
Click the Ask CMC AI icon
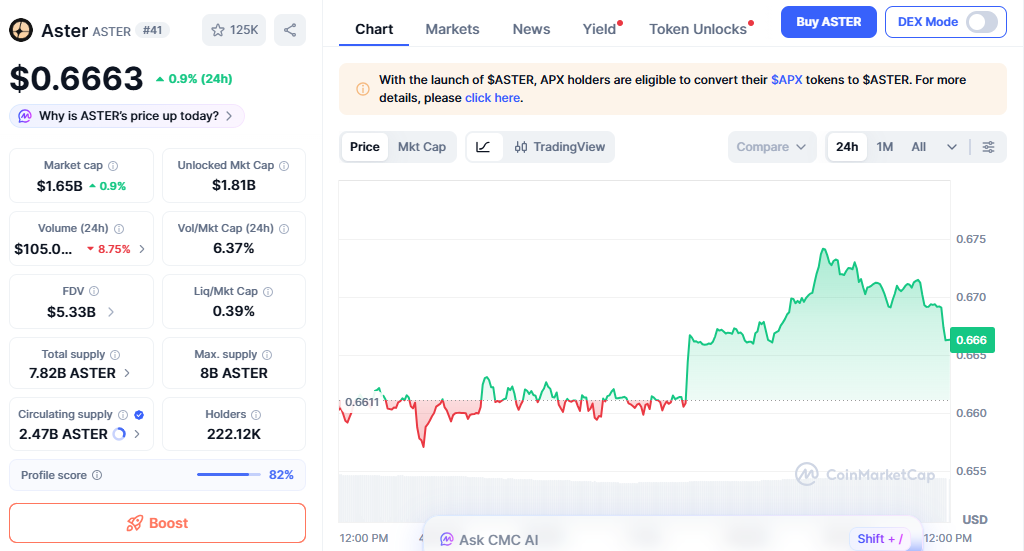click(447, 539)
